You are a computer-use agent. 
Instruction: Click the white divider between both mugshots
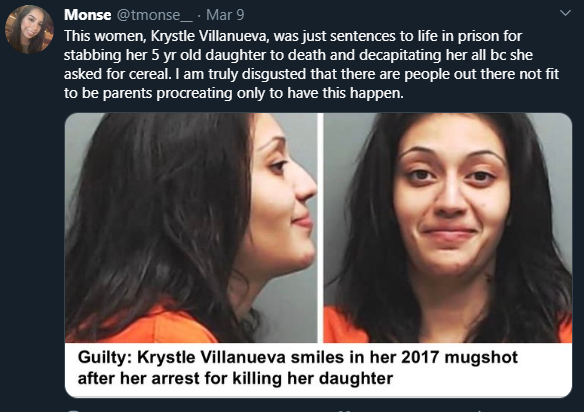point(320,228)
